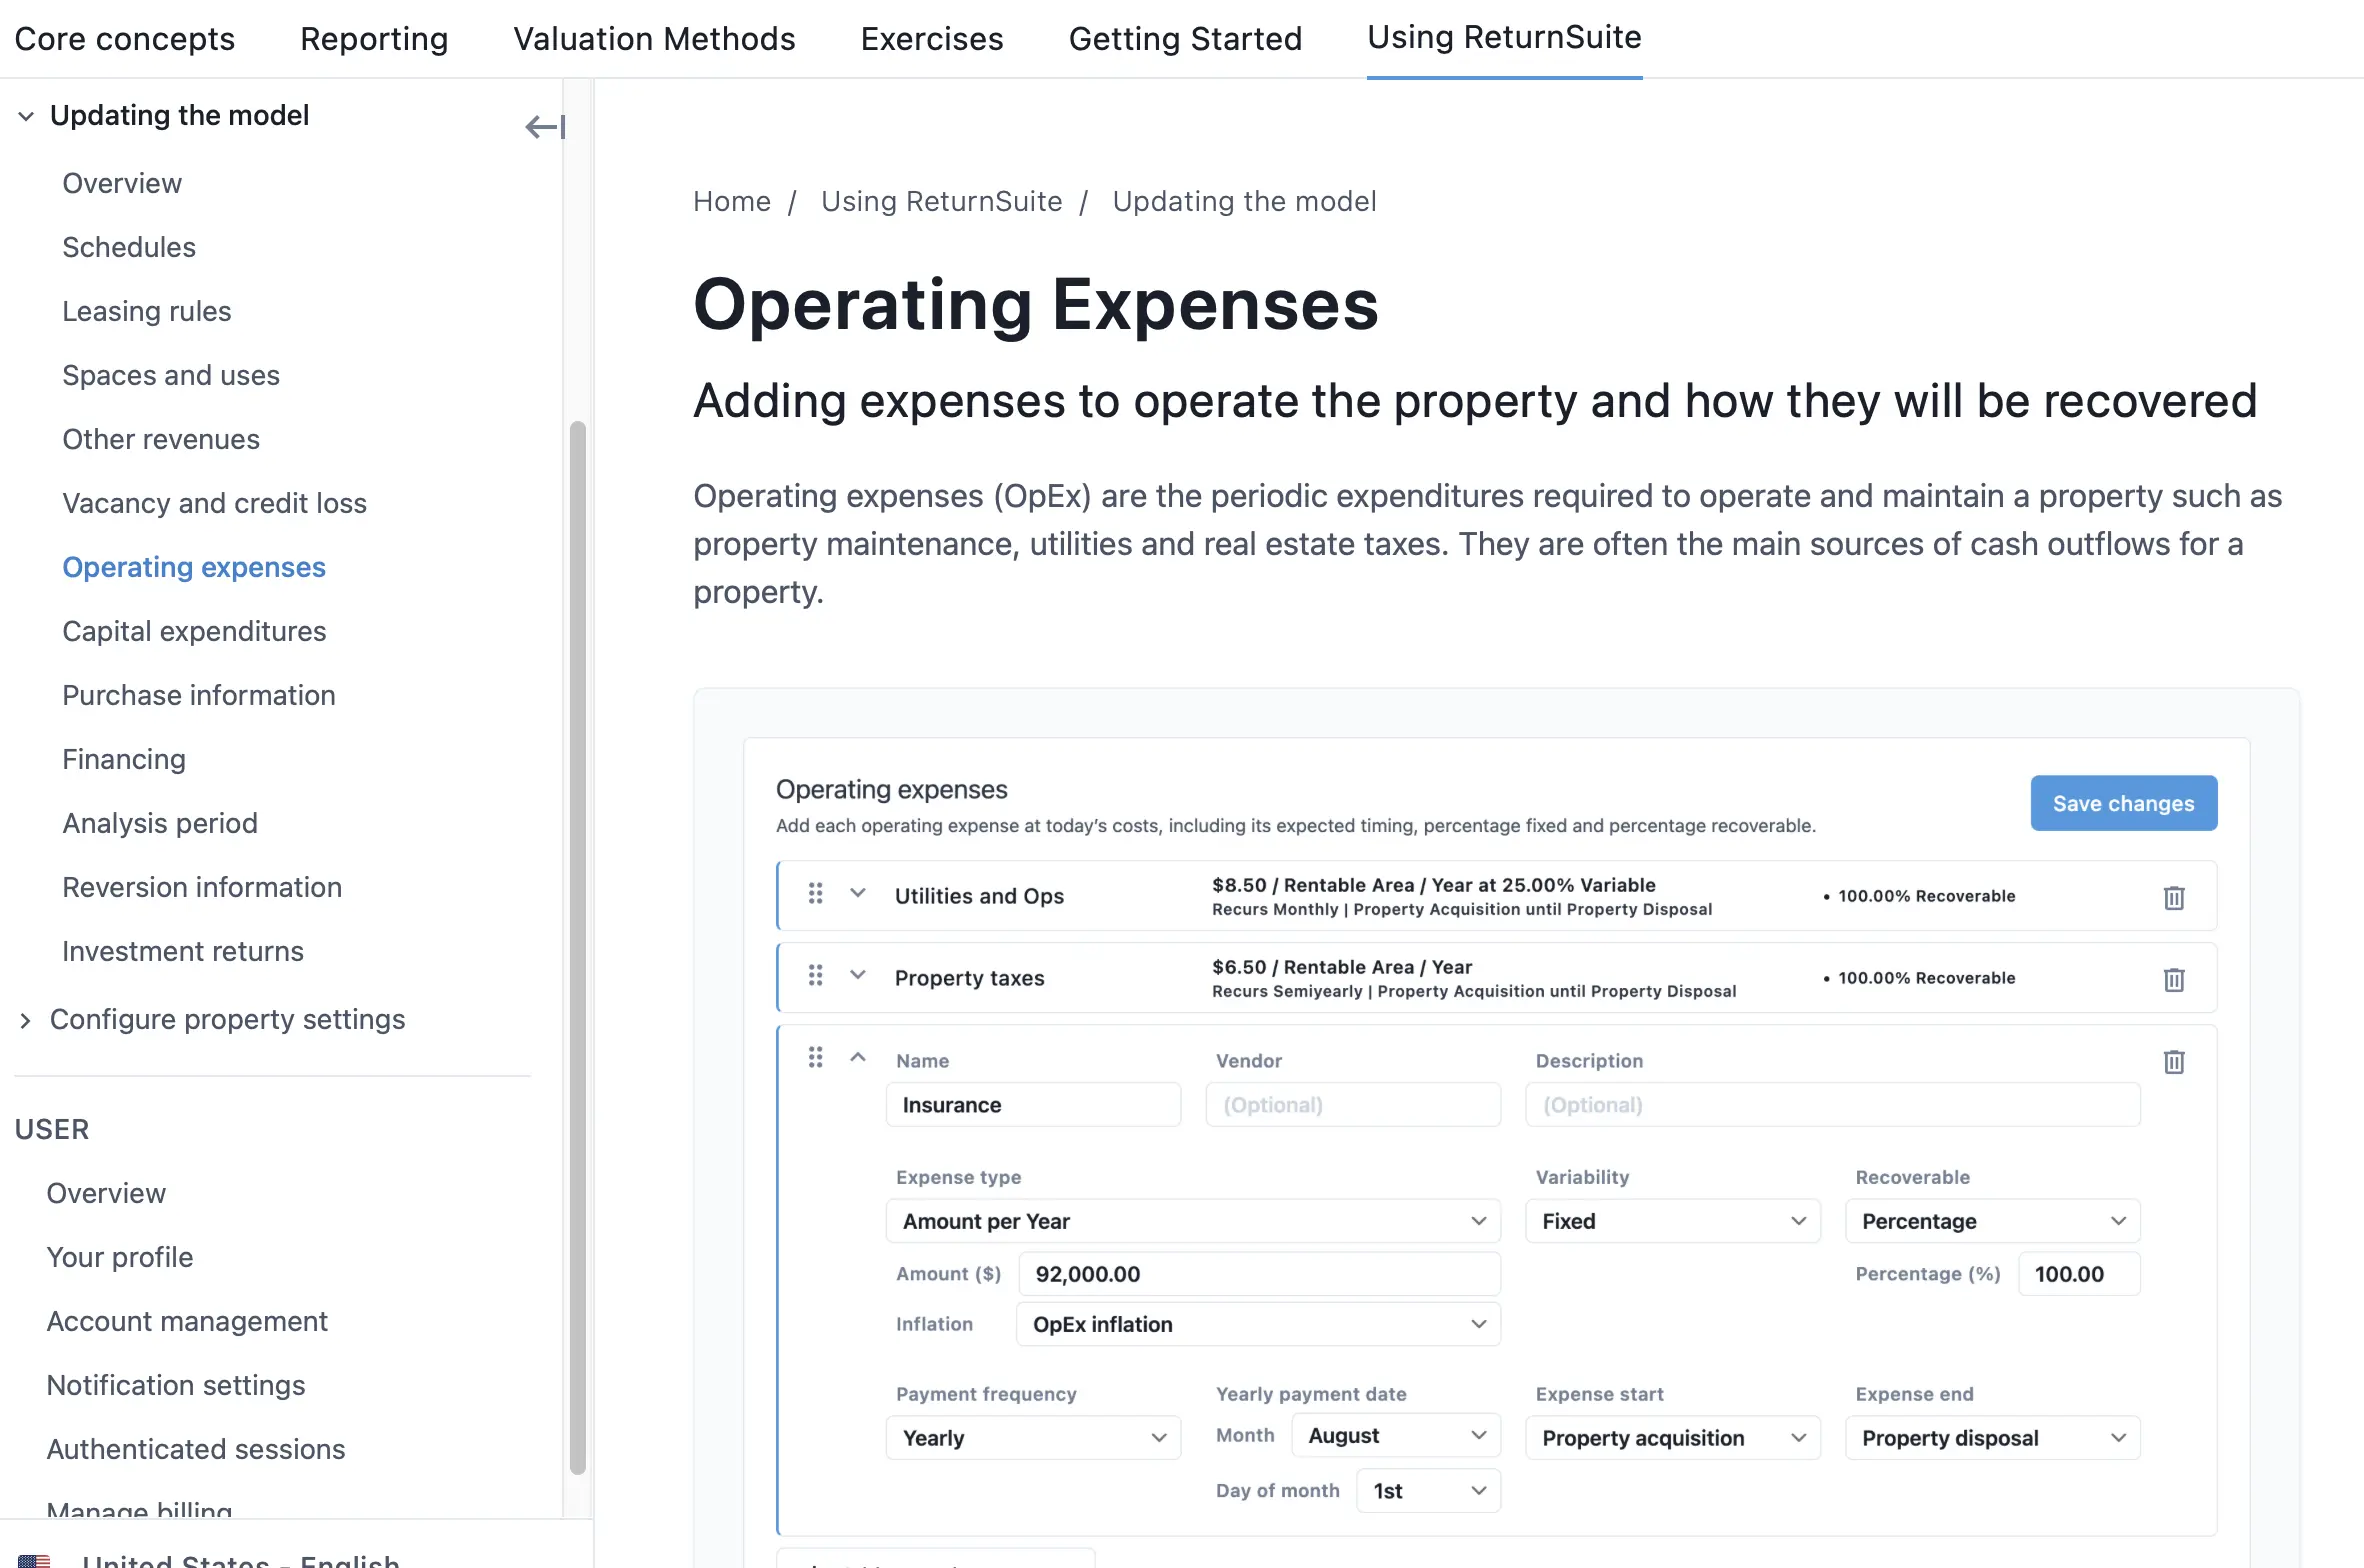This screenshot has width=2364, height=1568.
Task: Open the Month dropdown showing August
Action: (x=1396, y=1435)
